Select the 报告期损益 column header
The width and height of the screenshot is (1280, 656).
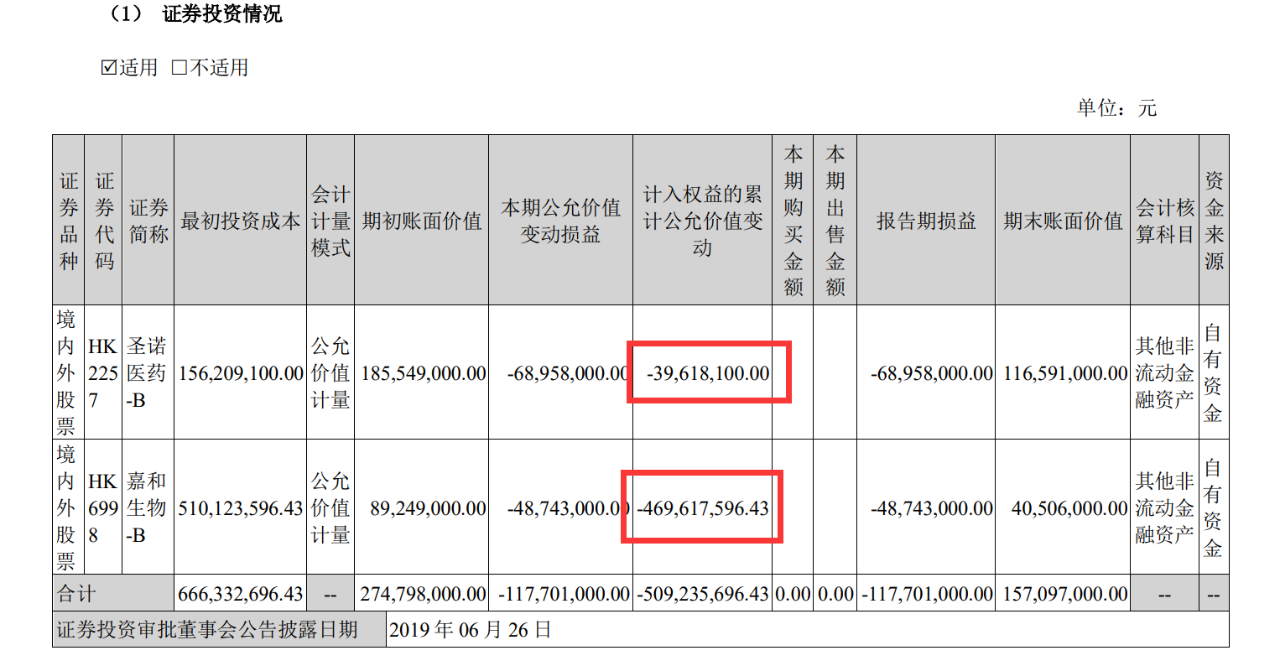(x=926, y=222)
